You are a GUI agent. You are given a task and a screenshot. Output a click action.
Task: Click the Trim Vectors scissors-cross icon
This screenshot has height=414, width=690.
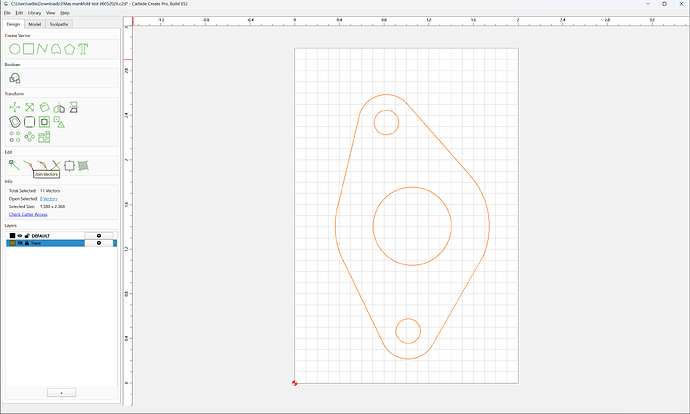click(56, 165)
